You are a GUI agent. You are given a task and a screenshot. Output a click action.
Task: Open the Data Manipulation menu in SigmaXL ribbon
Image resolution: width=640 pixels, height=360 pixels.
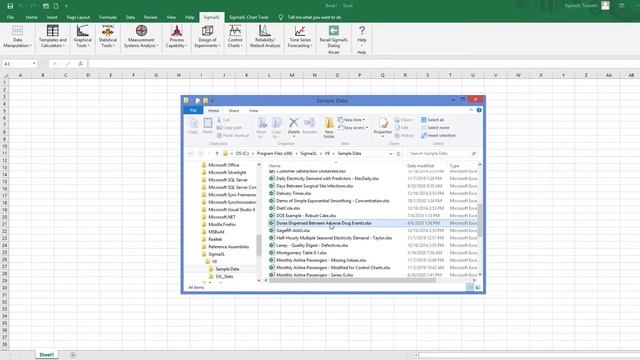pos(17,37)
